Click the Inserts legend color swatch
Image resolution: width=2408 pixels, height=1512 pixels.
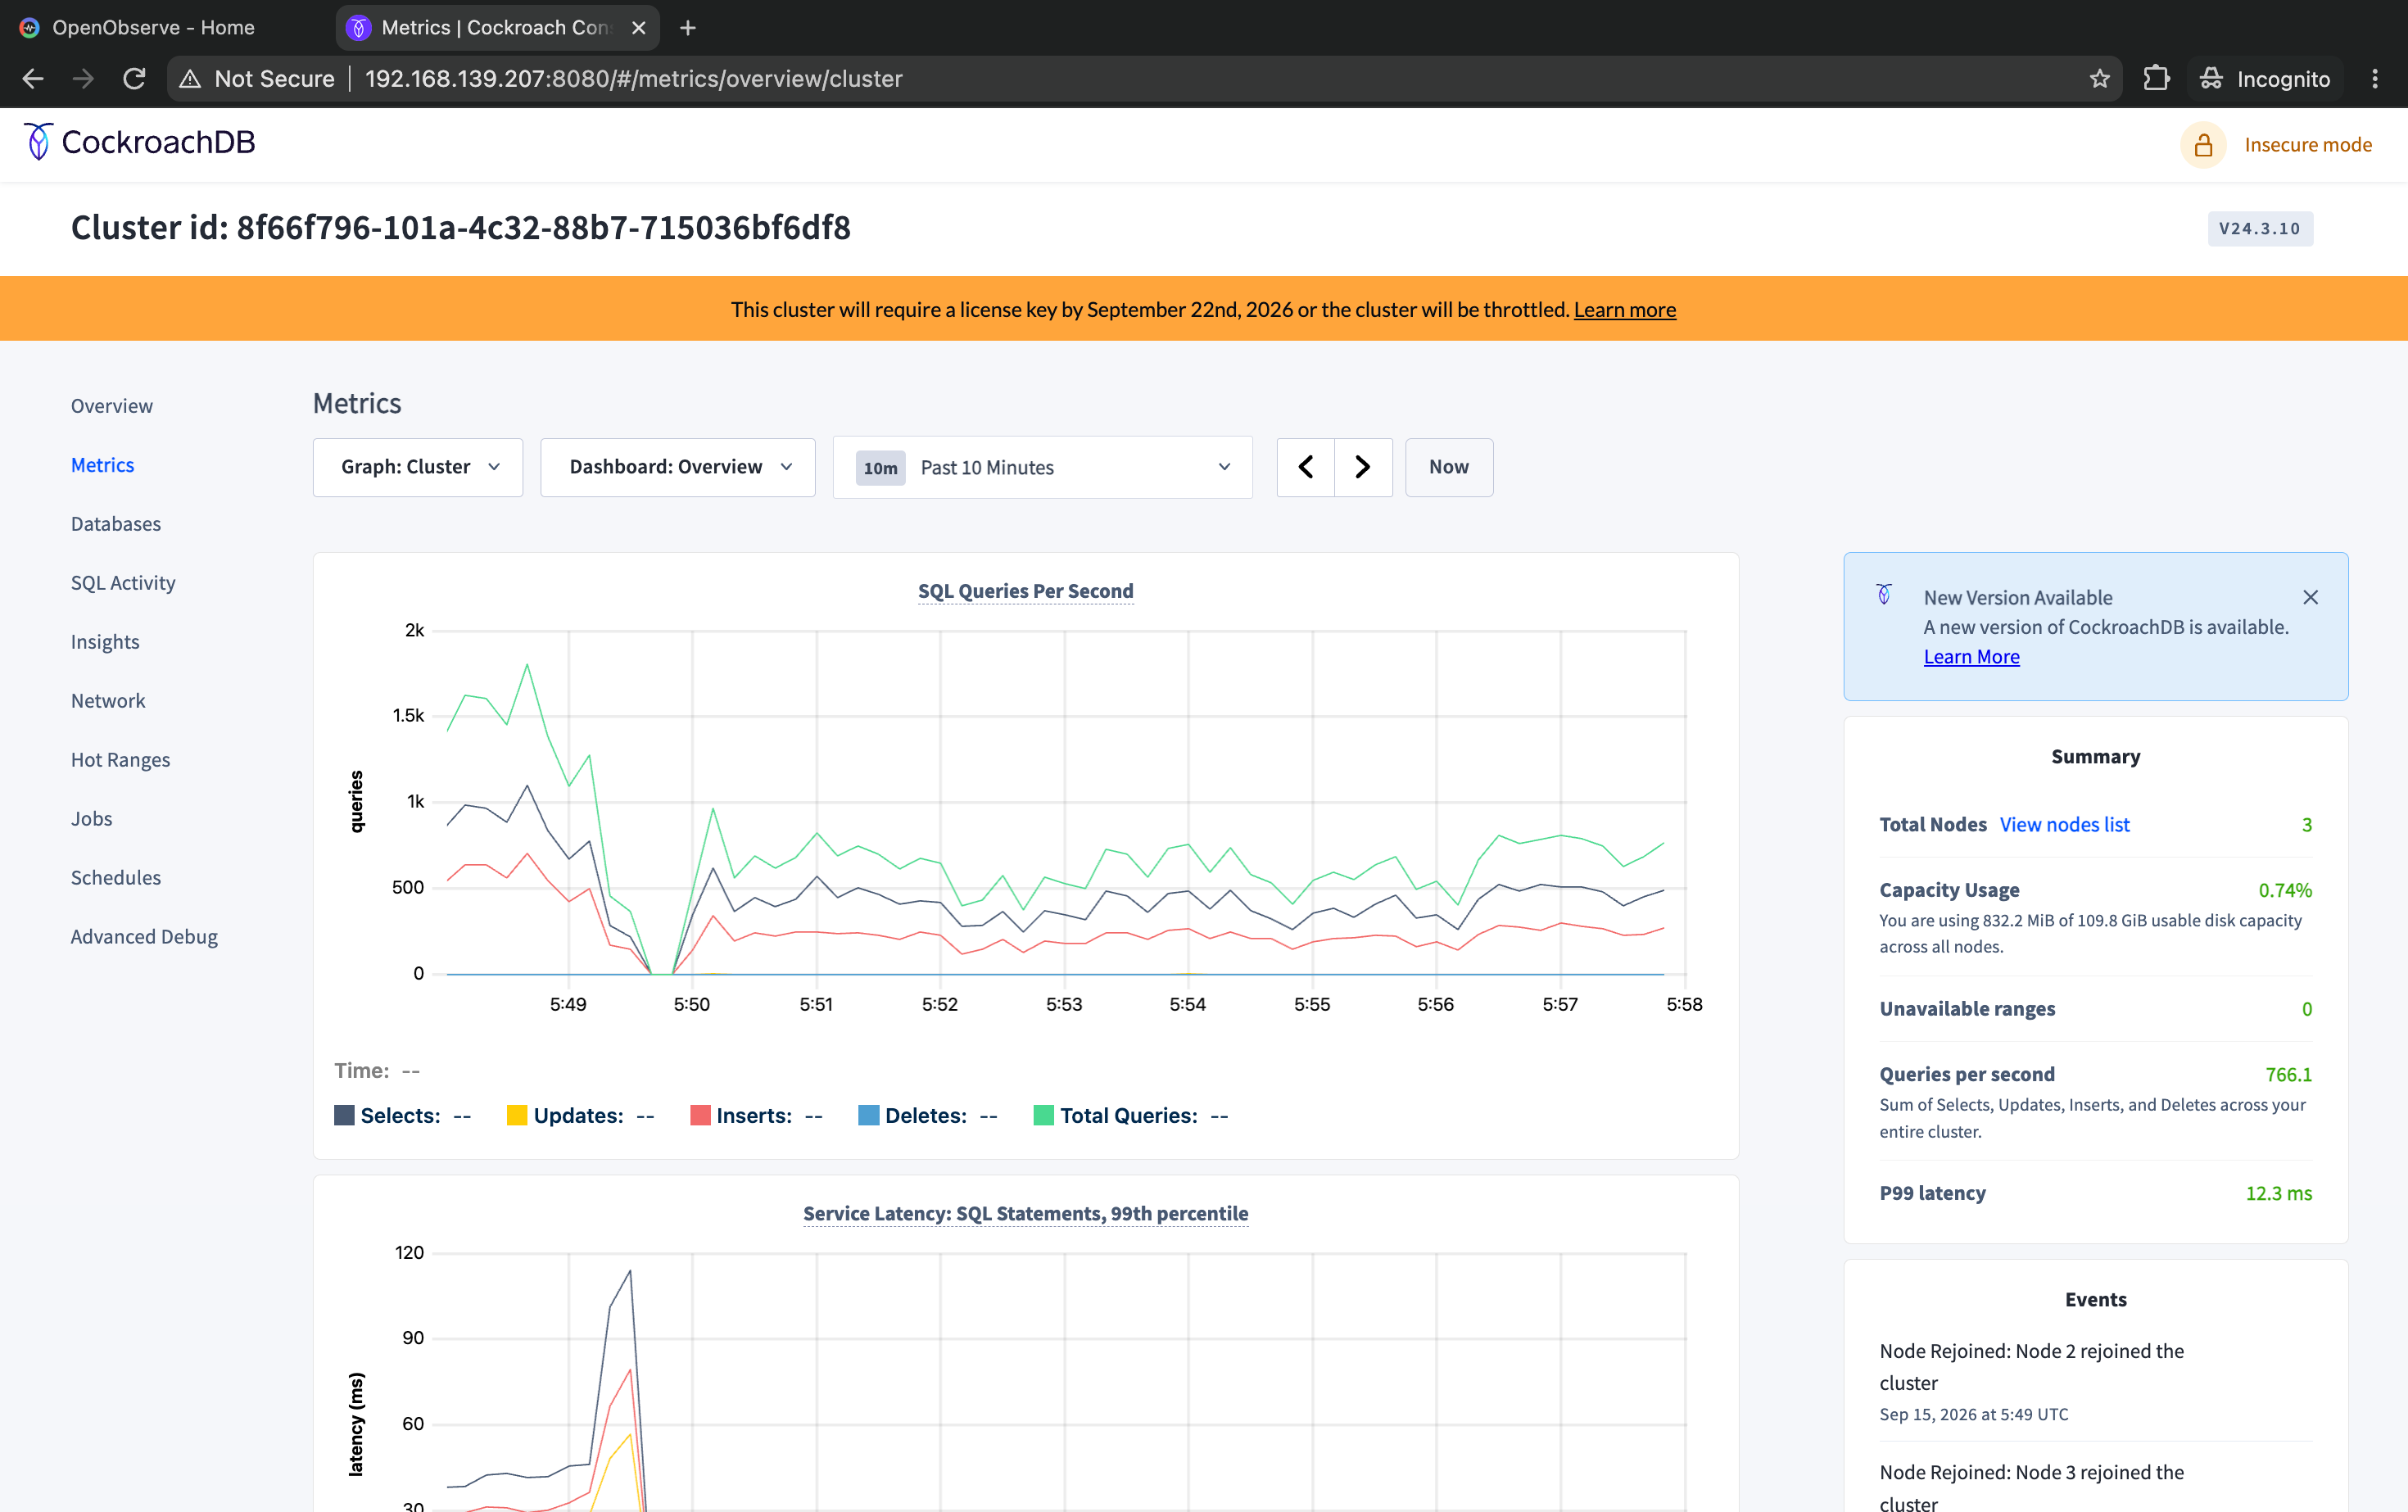[700, 1115]
